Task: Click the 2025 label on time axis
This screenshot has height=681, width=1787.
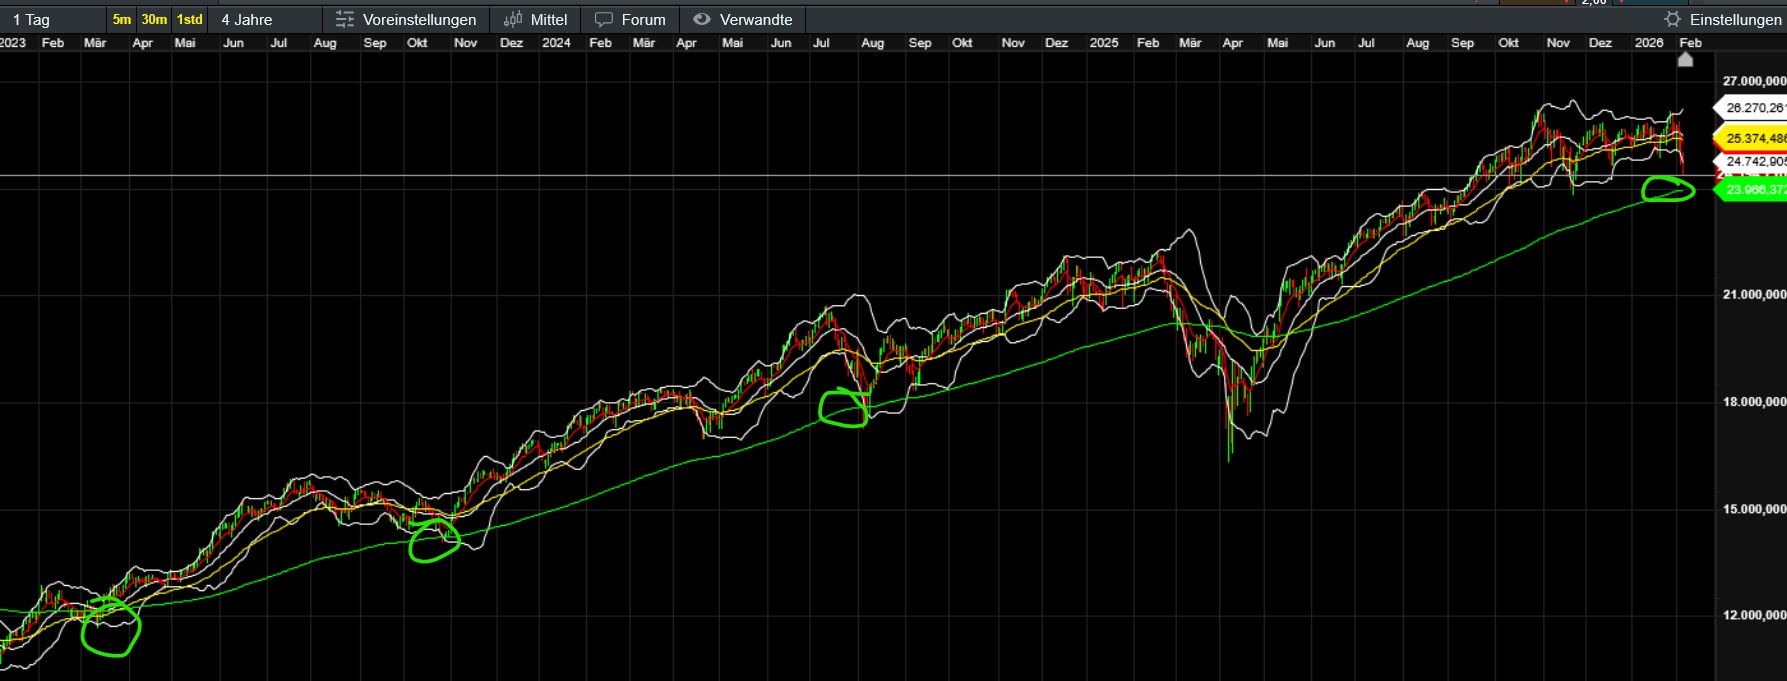Action: pyautogui.click(x=1103, y=43)
